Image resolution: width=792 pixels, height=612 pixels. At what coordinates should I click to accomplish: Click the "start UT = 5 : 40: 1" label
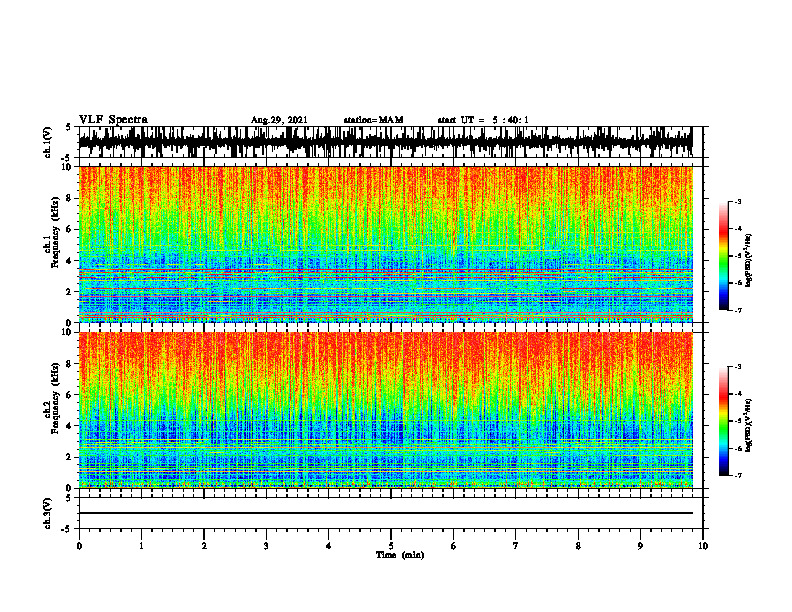pos(483,120)
